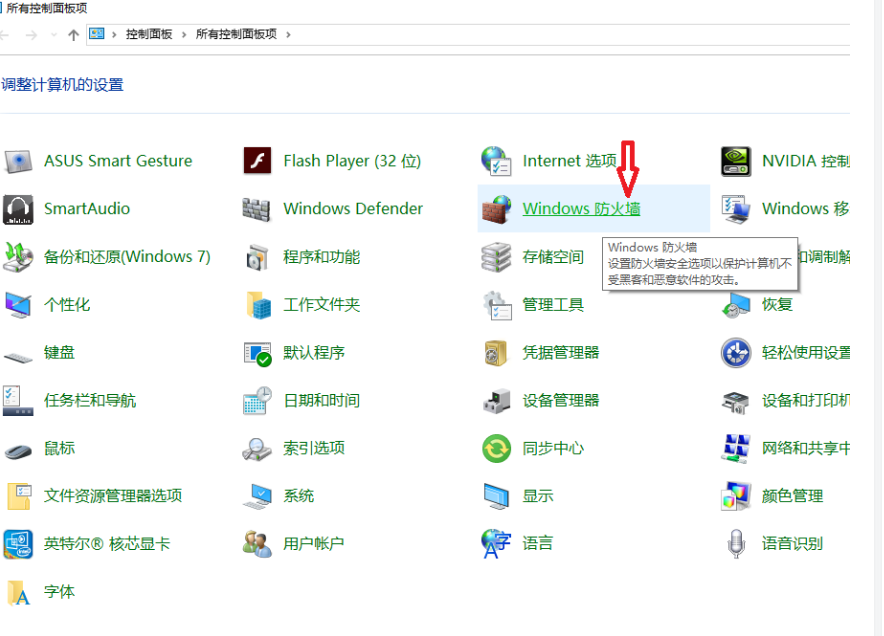This screenshot has width=884, height=636.
Task: Click the 设备管理器 icon
Action: tap(497, 401)
